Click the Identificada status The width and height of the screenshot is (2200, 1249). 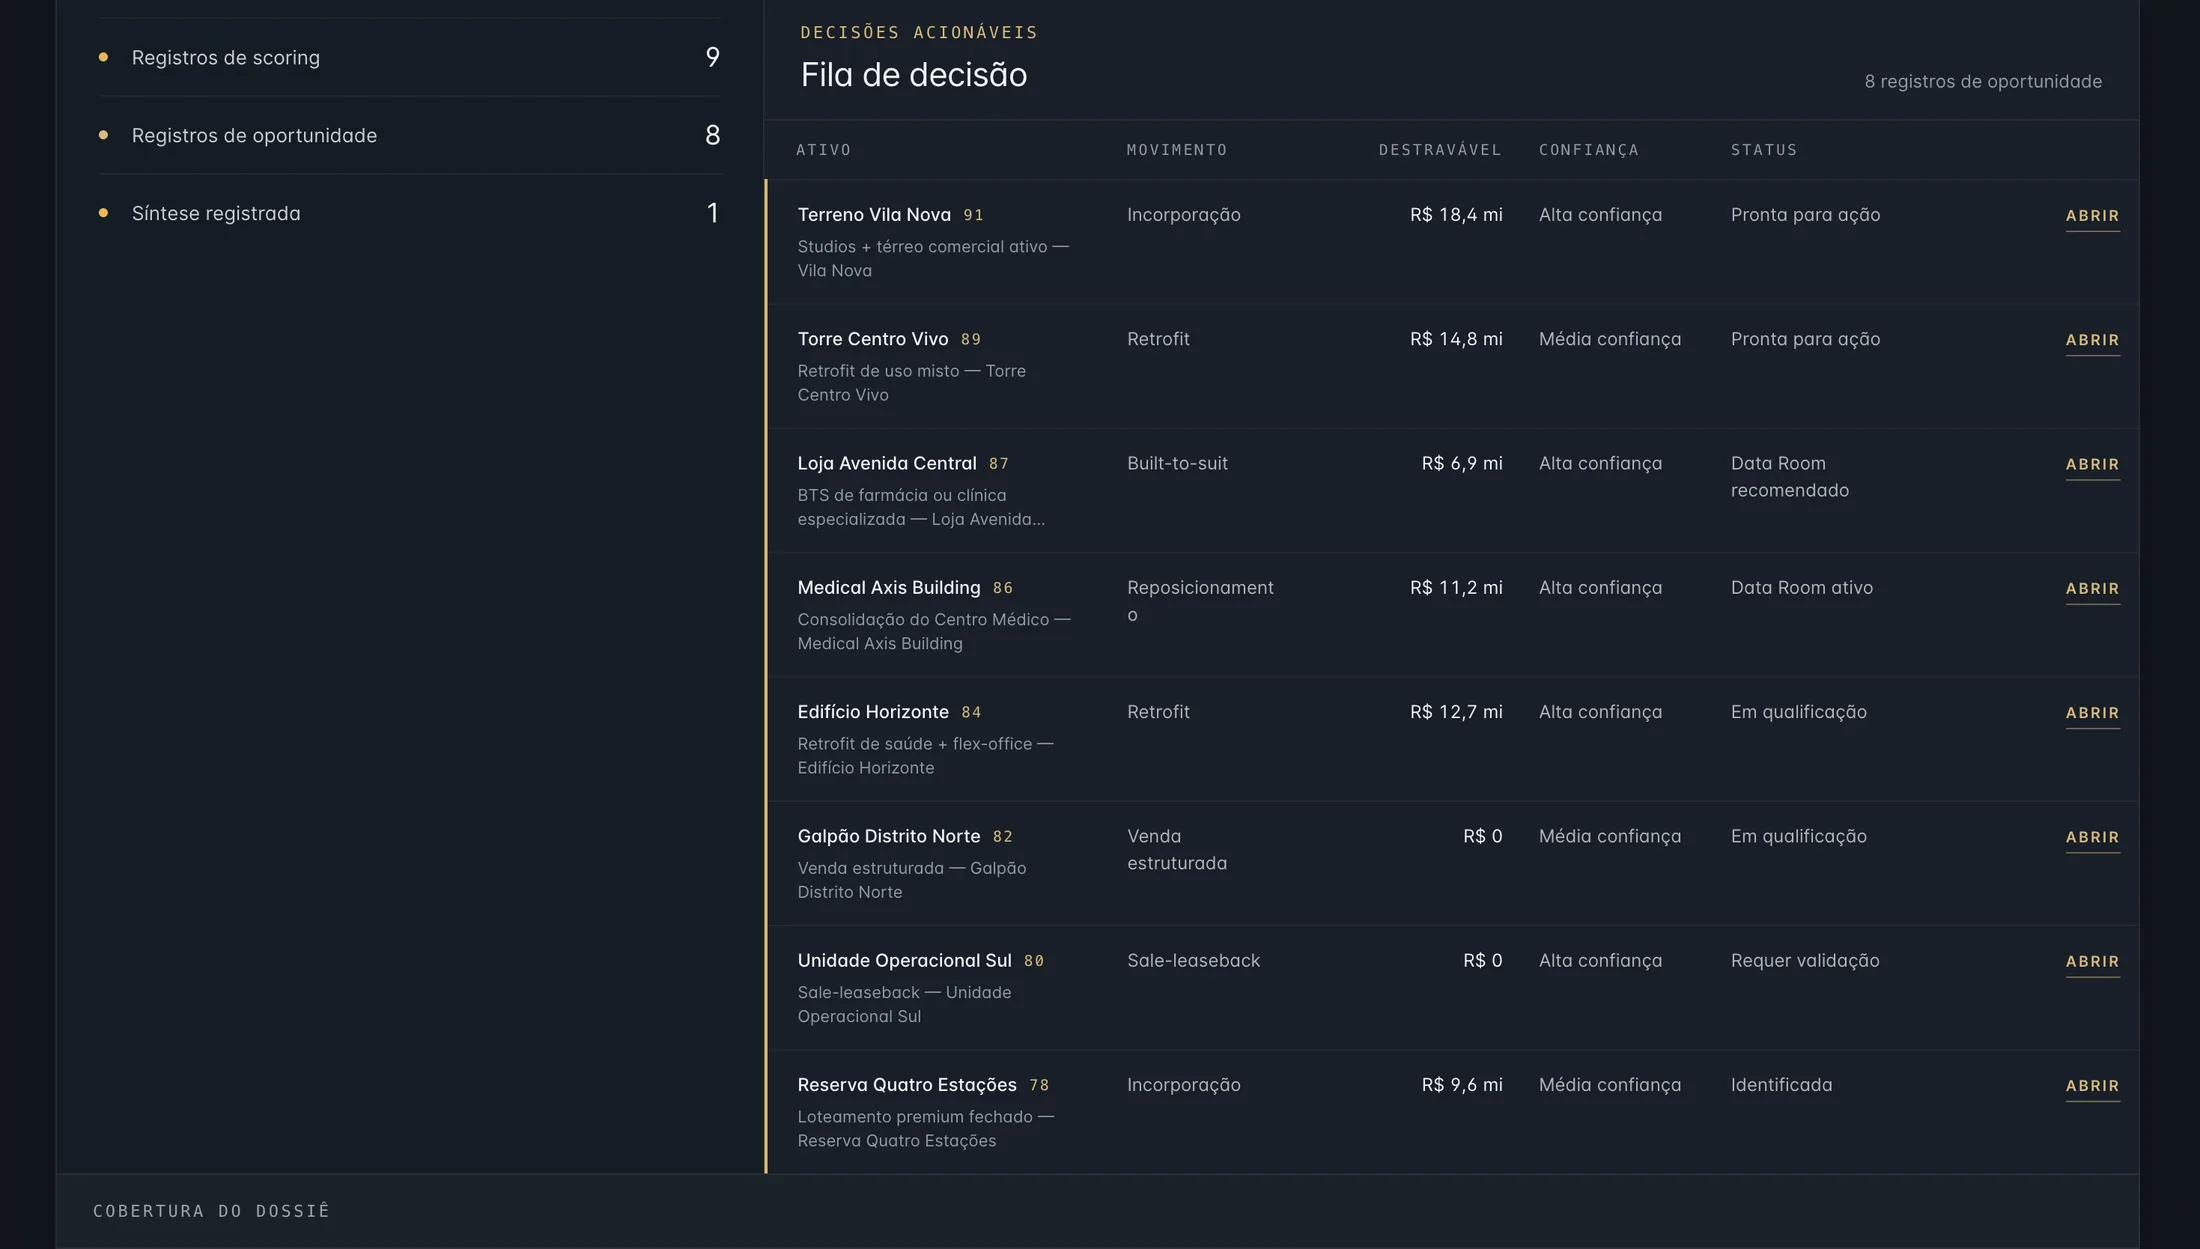pos(1781,1085)
